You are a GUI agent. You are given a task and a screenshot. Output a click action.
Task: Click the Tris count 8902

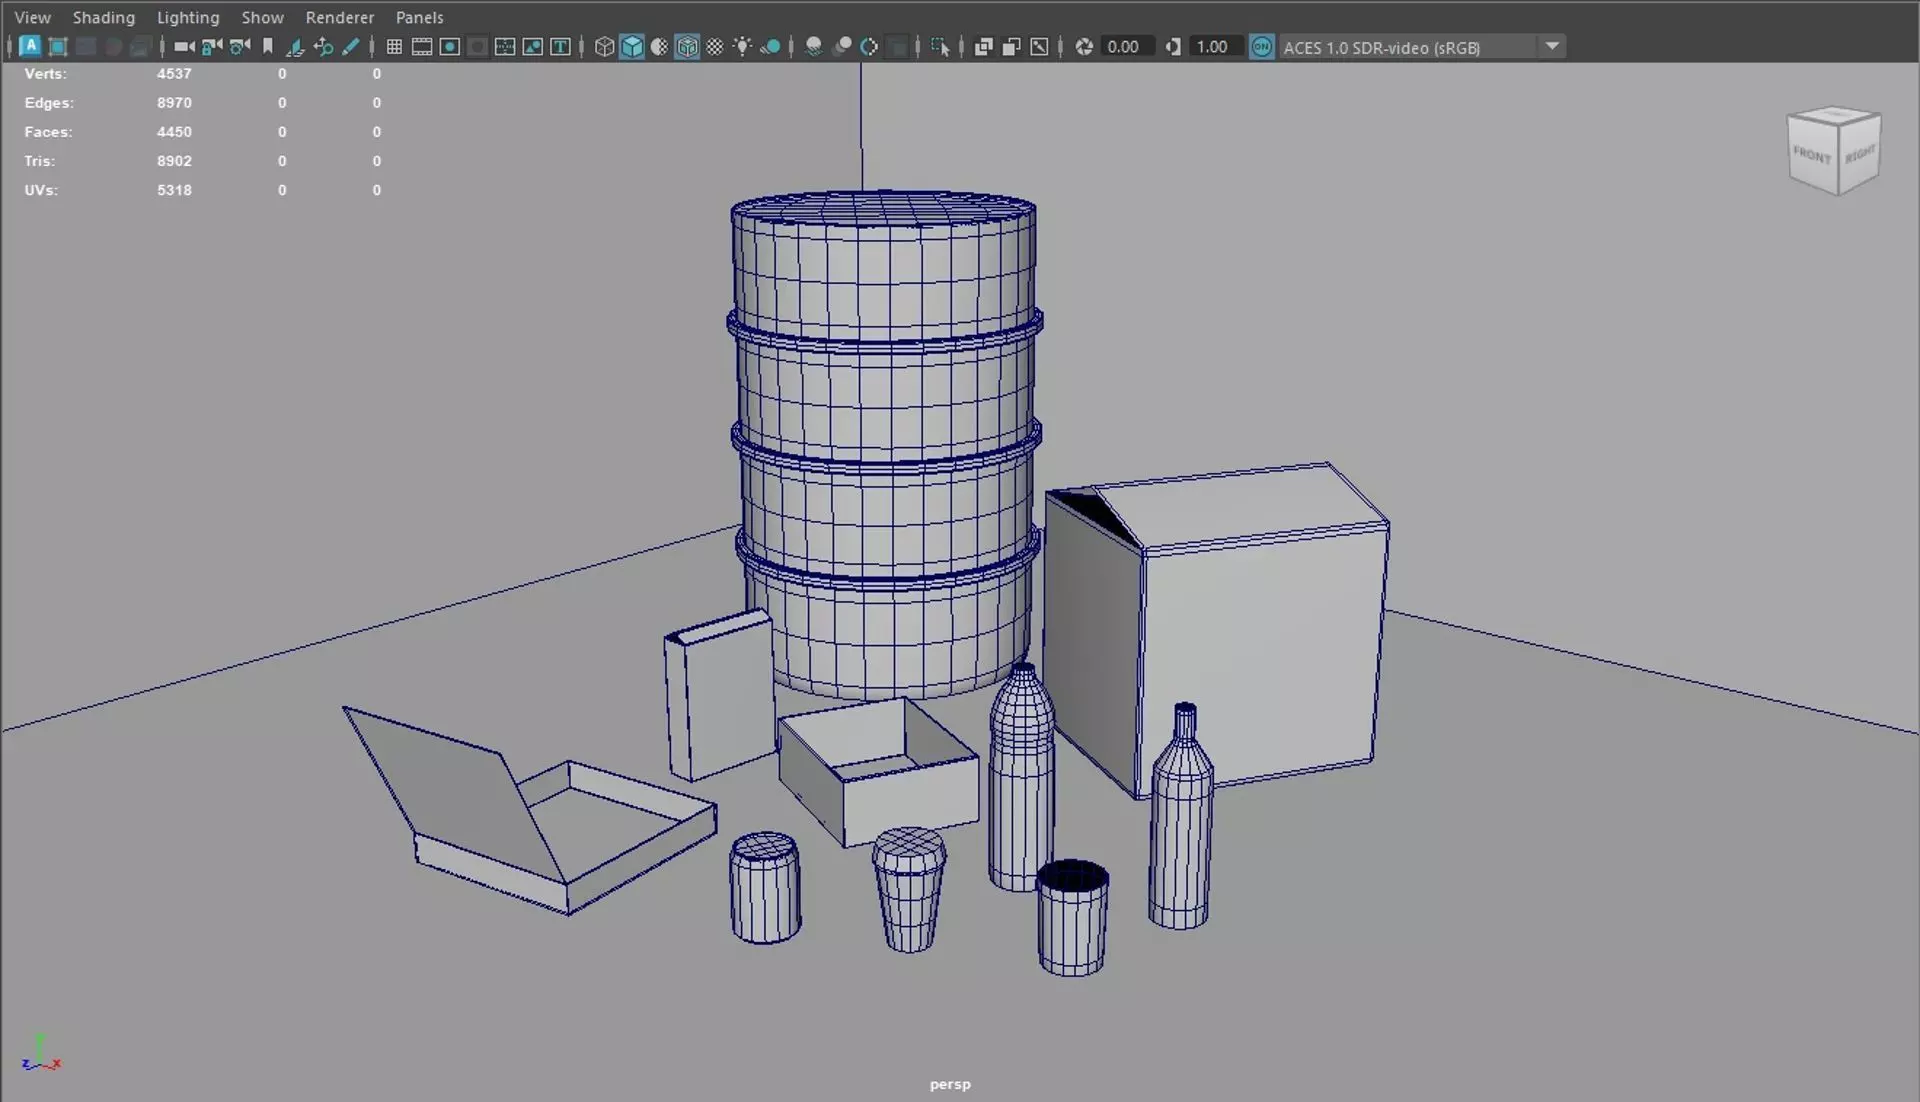(x=174, y=161)
